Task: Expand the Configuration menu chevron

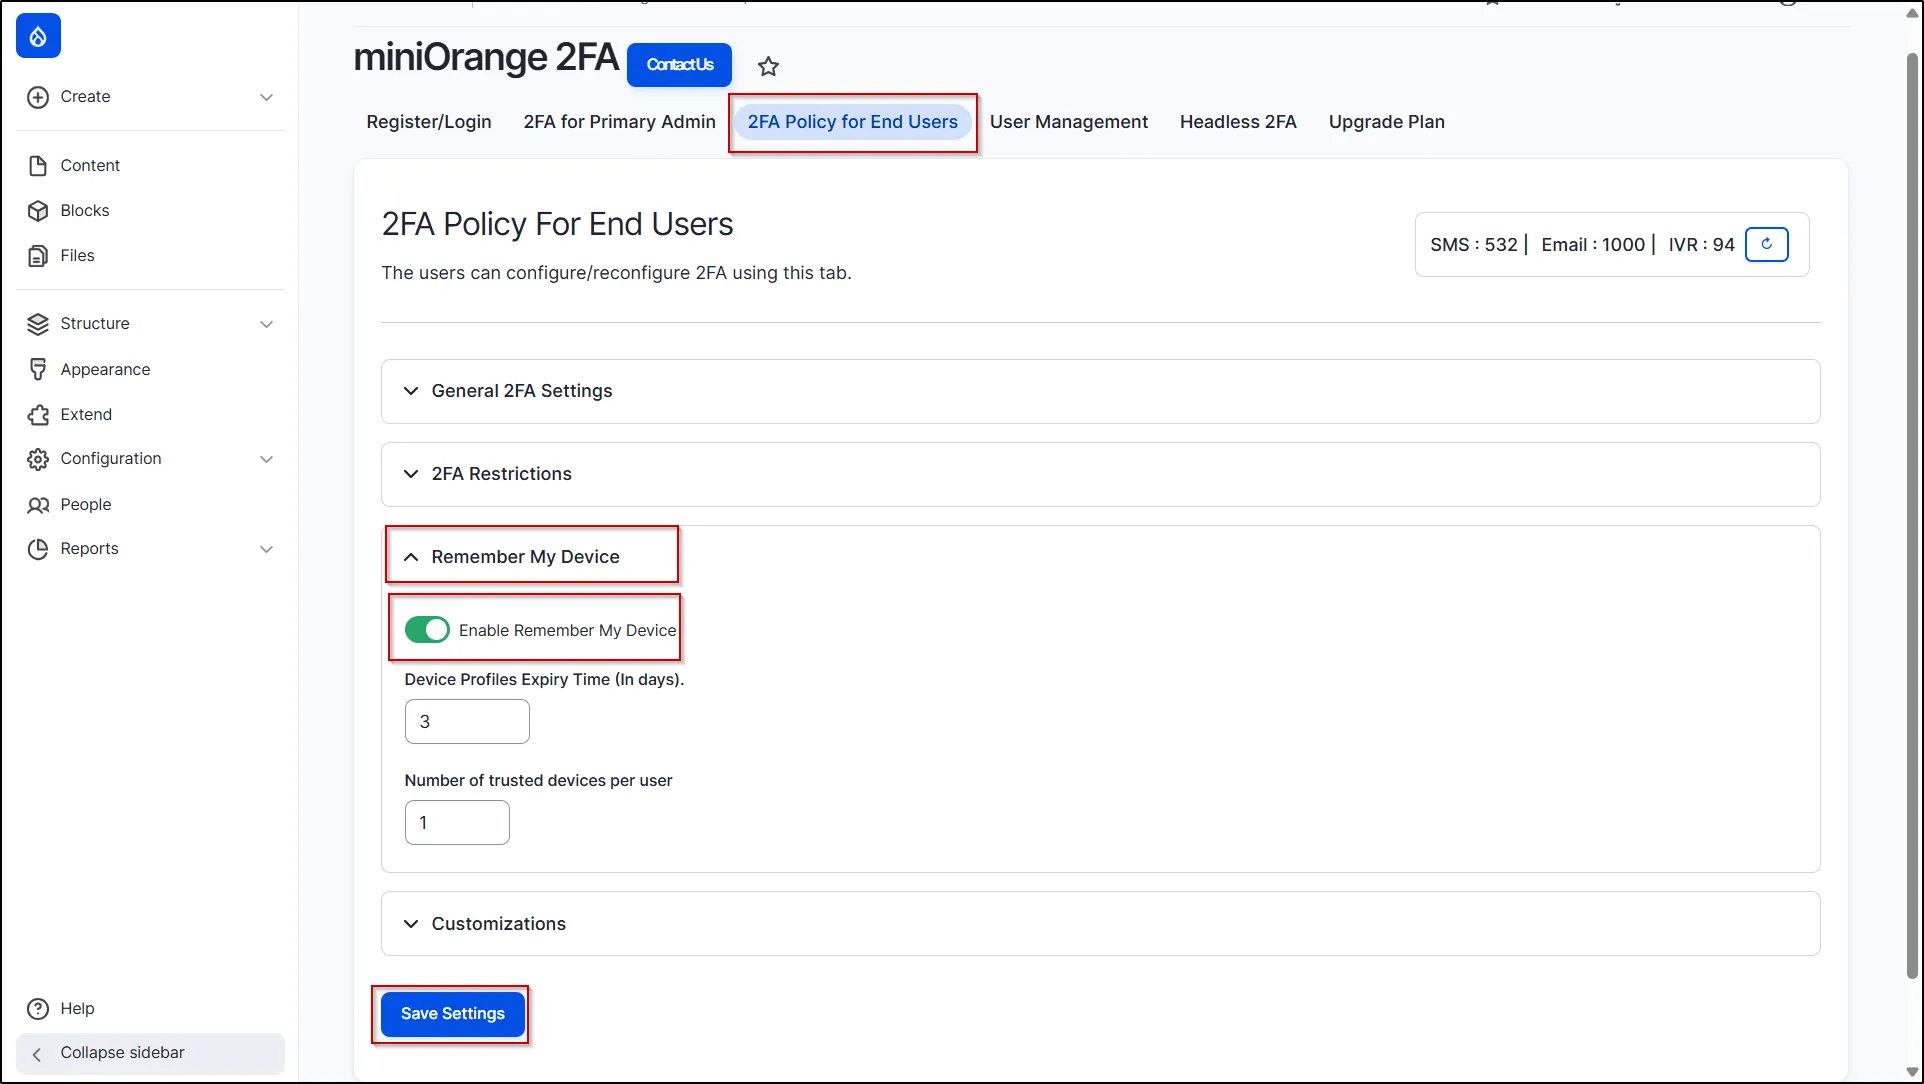Action: tap(266, 459)
